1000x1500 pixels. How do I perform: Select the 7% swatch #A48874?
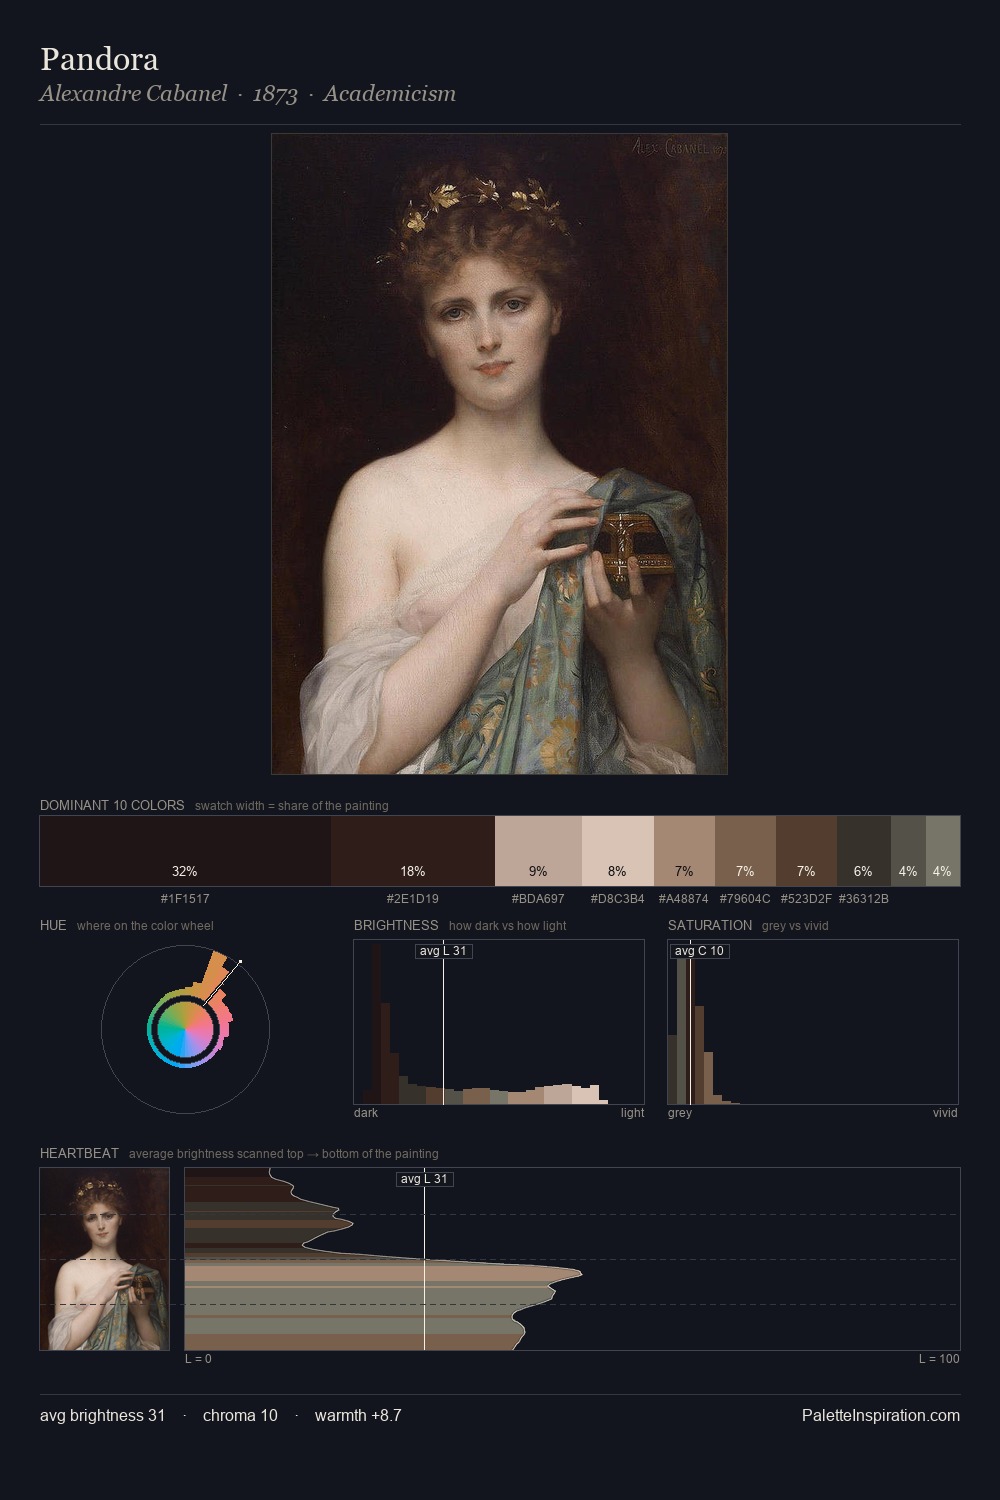coord(684,851)
